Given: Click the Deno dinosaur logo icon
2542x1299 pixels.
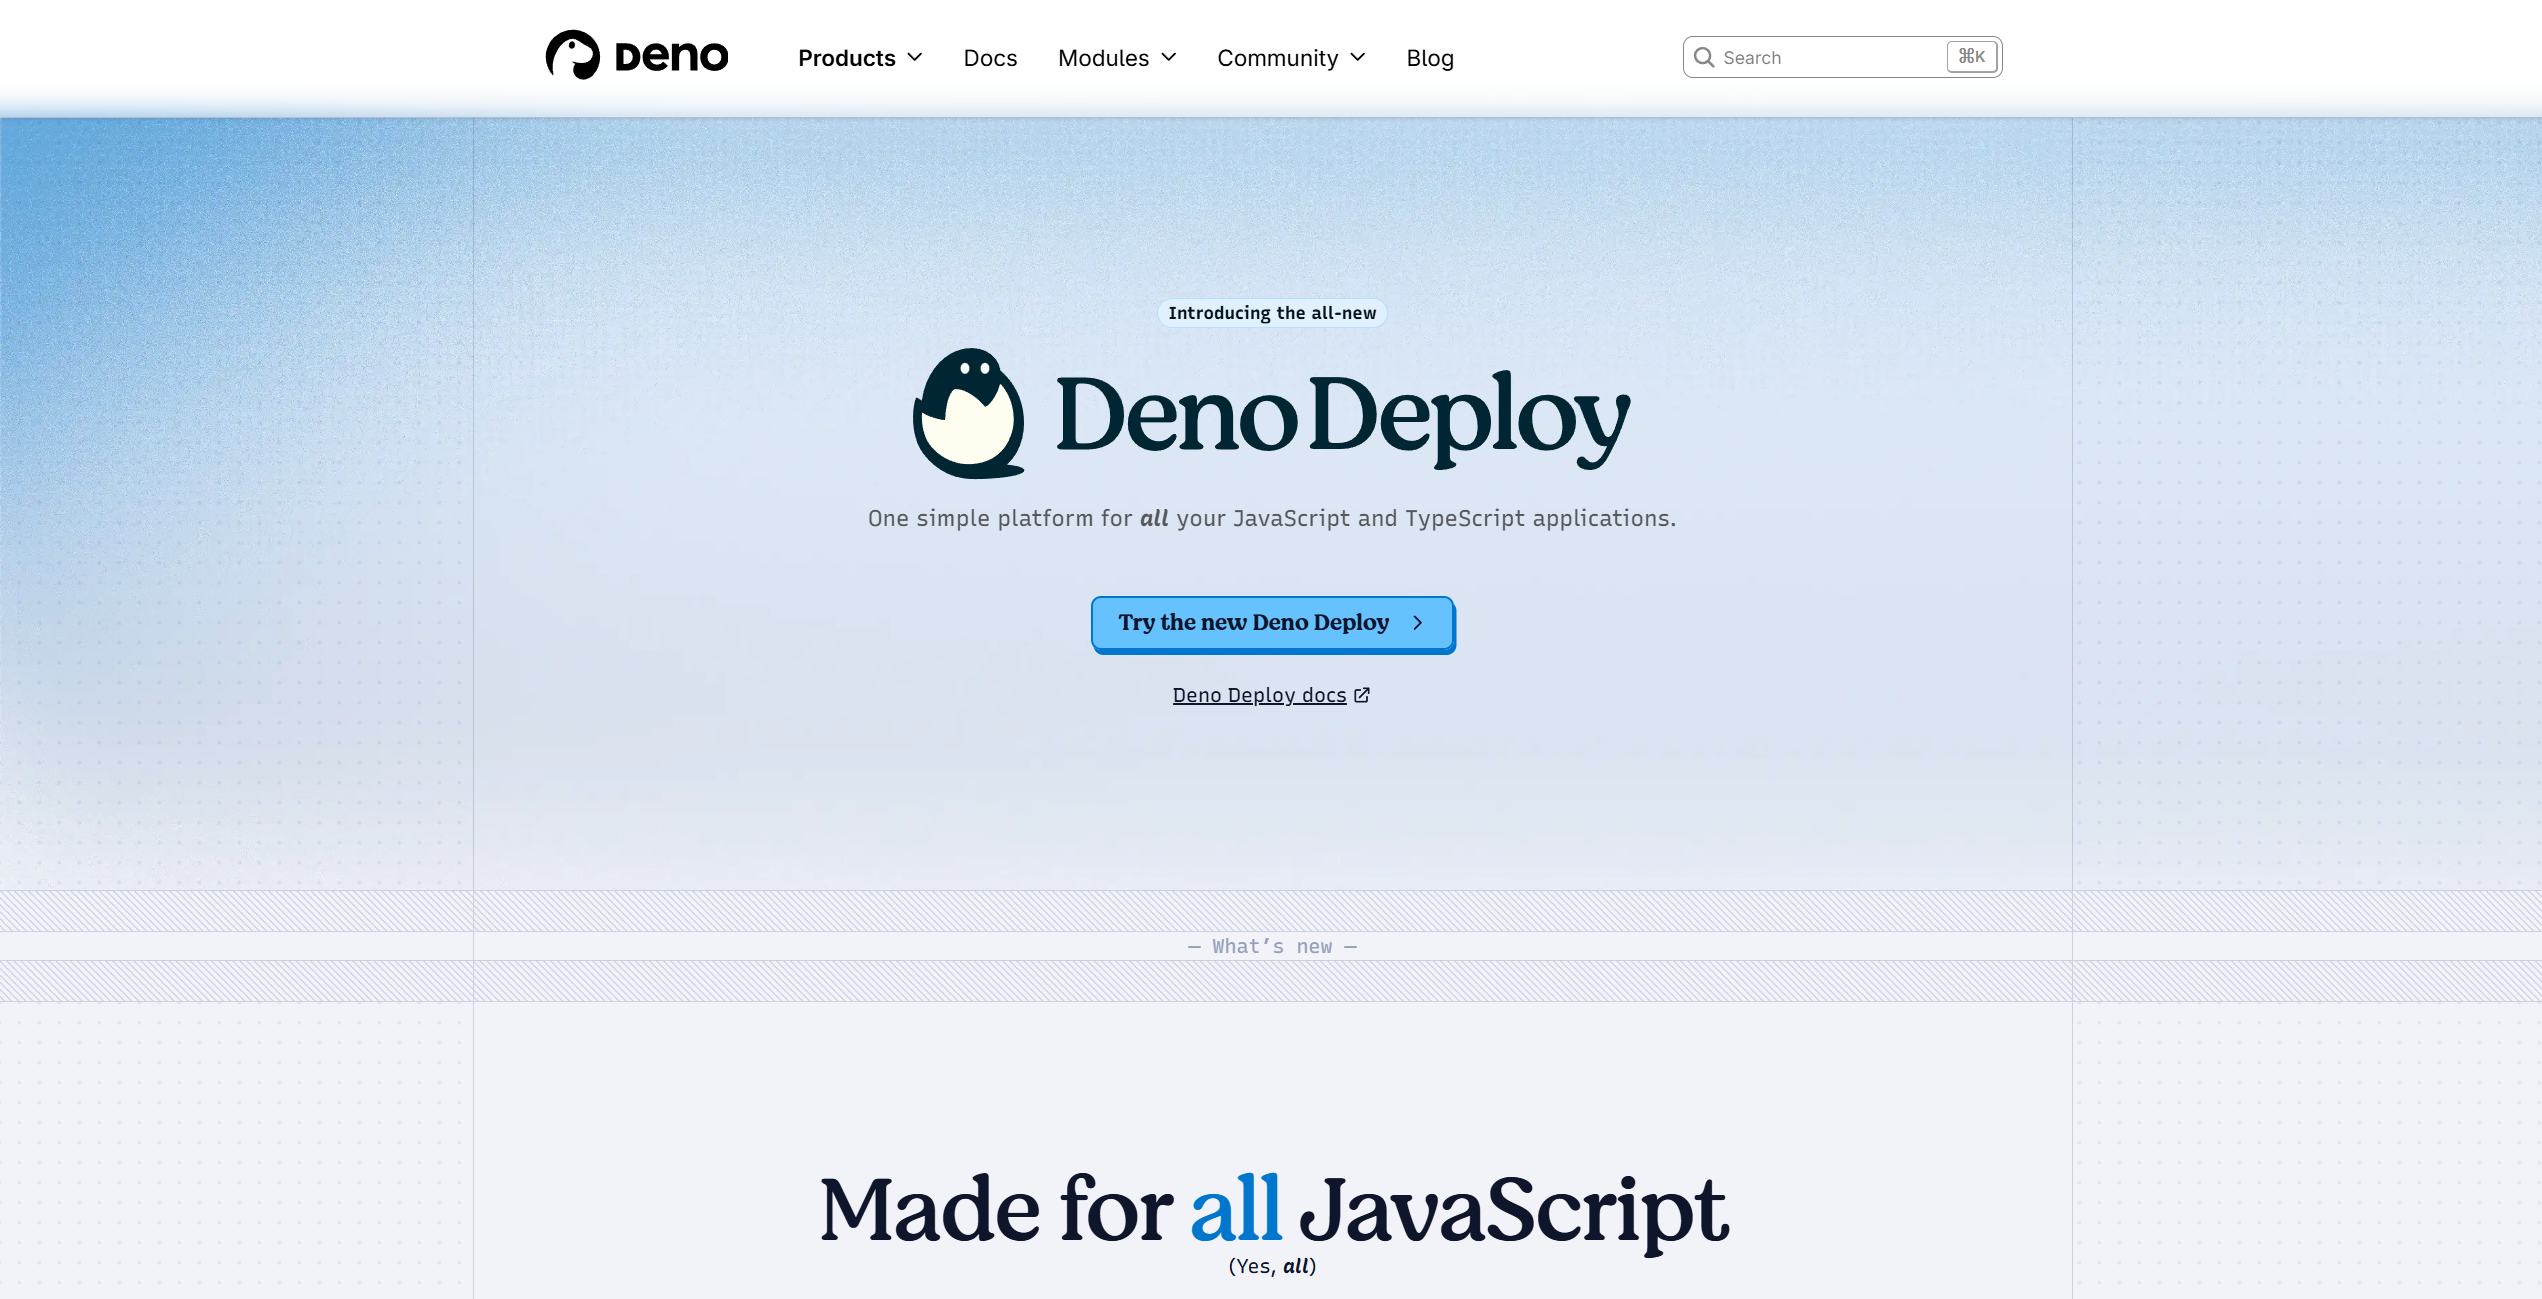Looking at the screenshot, I should click(x=572, y=56).
